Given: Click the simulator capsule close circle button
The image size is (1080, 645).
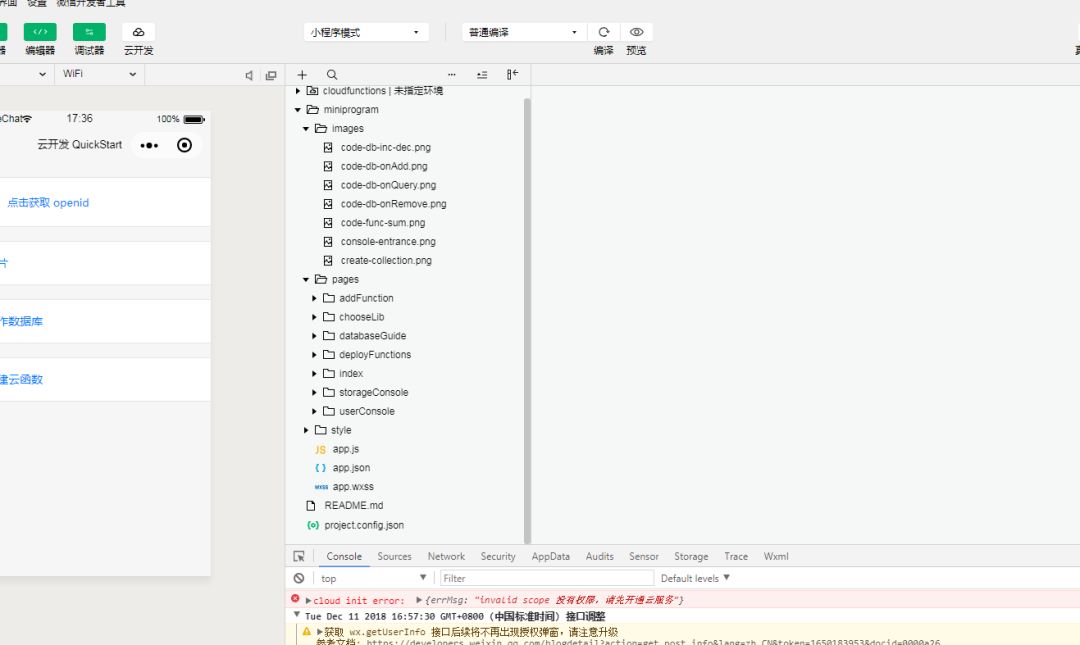Looking at the screenshot, I should [x=184, y=145].
